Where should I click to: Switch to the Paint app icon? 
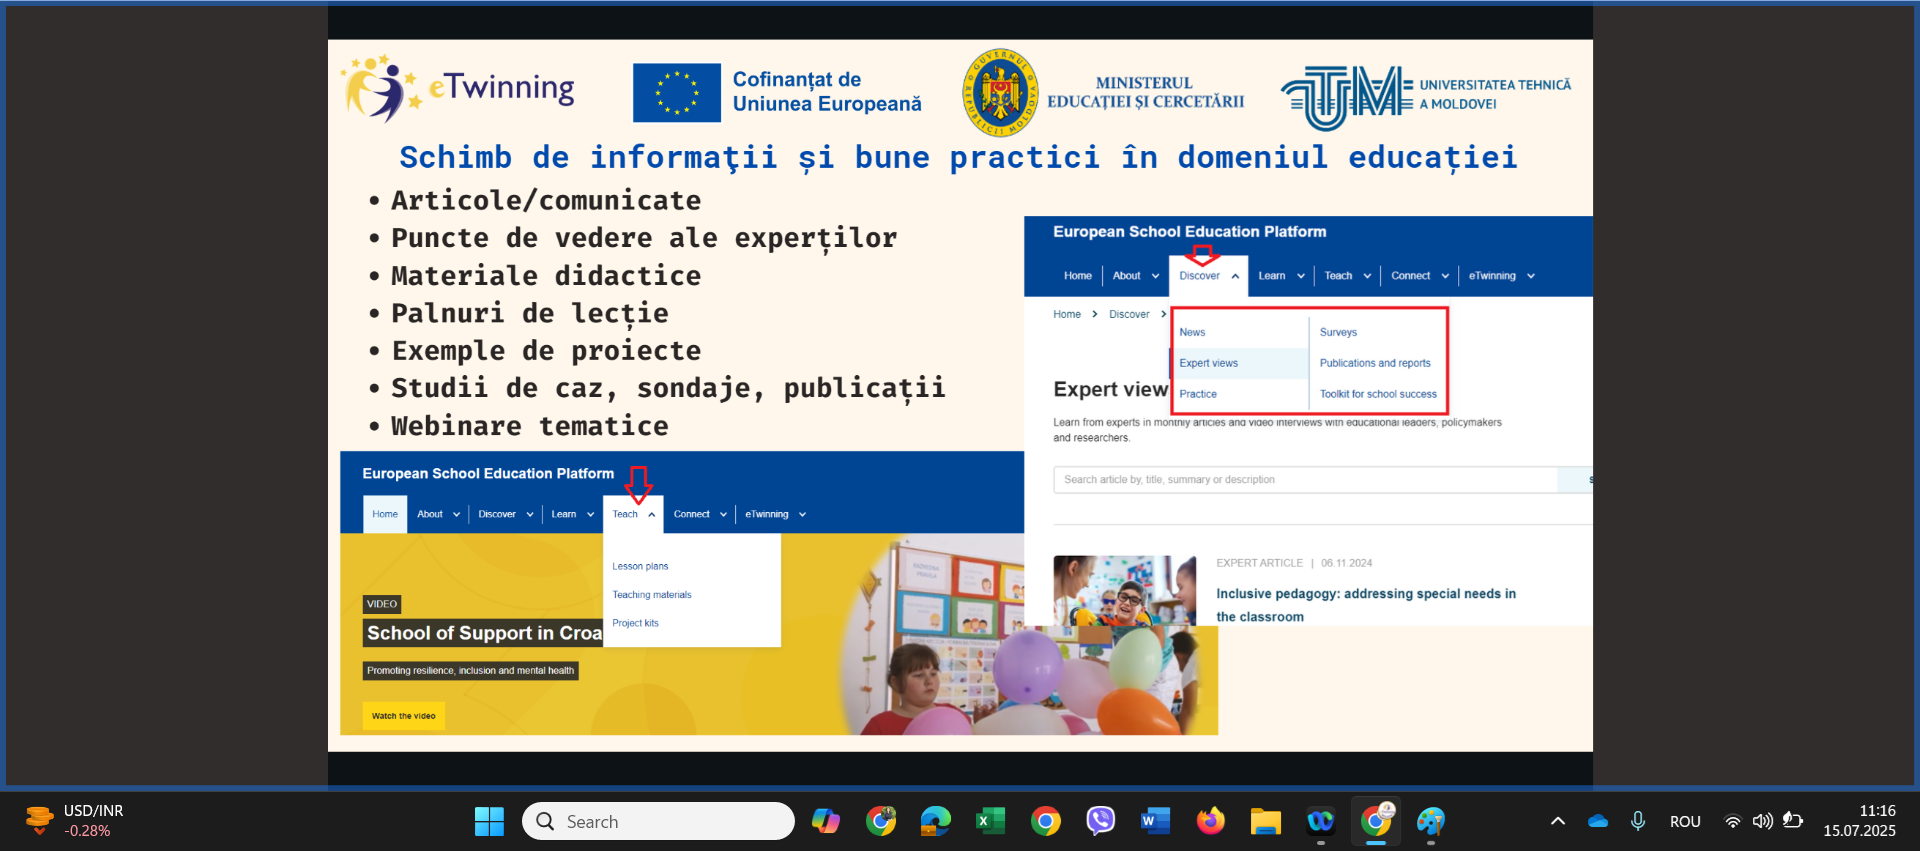pyautogui.click(x=1431, y=821)
